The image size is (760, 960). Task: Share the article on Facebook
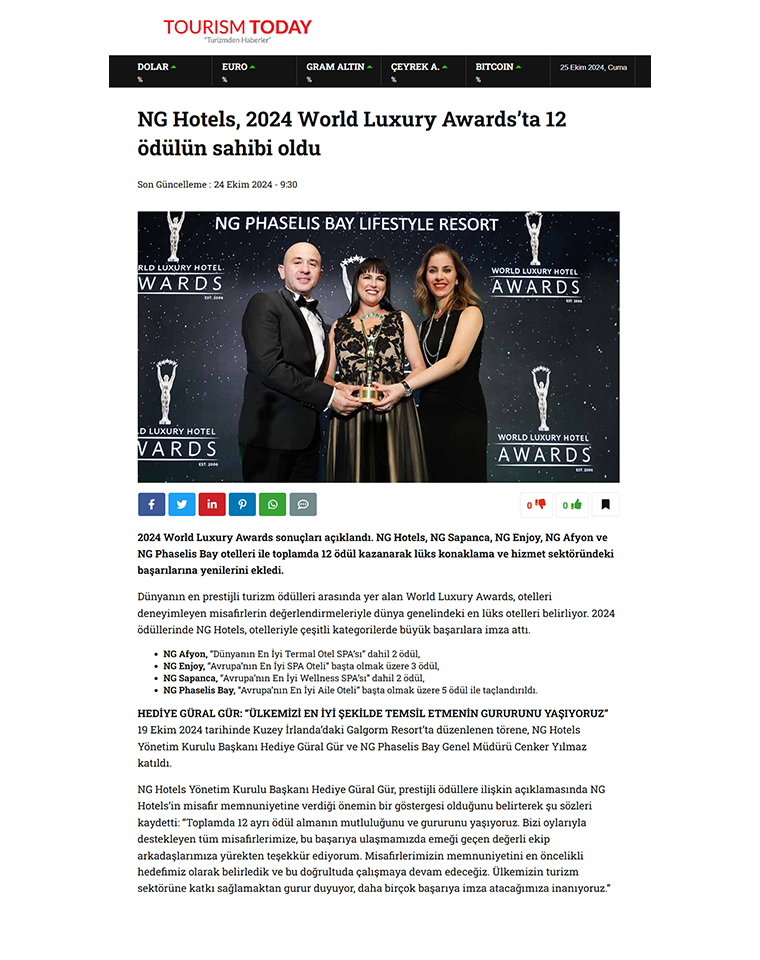tap(152, 504)
